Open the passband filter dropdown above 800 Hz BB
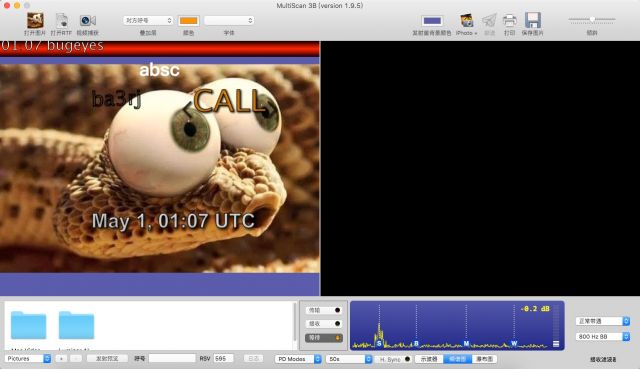This screenshot has width=640, height=369. tap(602, 321)
